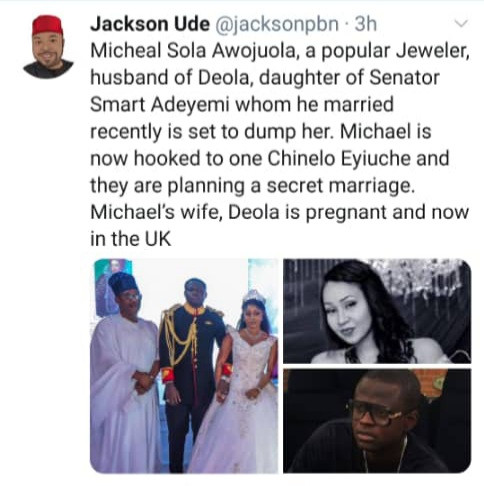Click the man in white agbada
Screen dimensions: 484x486
click(125, 373)
